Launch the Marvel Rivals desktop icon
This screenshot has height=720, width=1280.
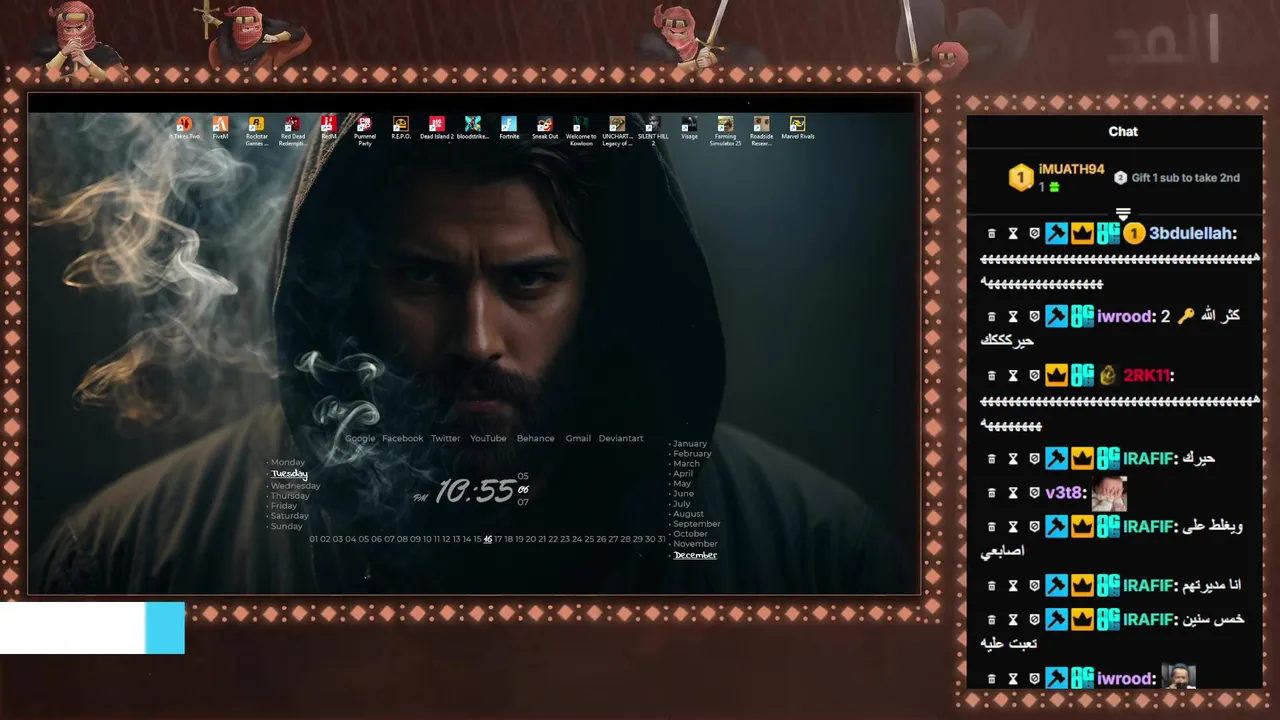click(x=797, y=128)
